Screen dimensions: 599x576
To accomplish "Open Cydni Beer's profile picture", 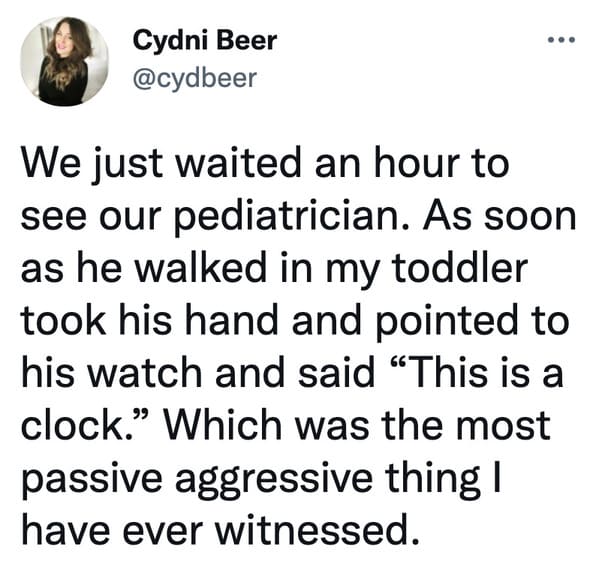I will (65, 61).
